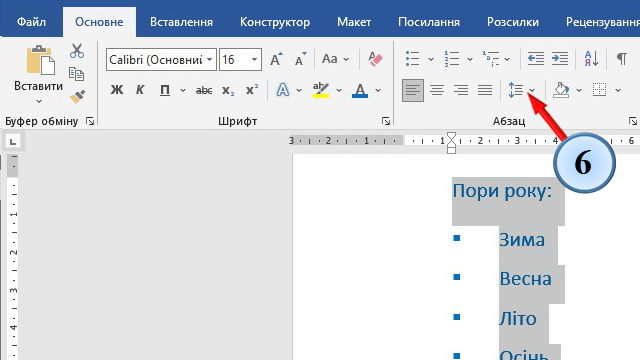Toggle bold Ж formatting

[x=117, y=90]
